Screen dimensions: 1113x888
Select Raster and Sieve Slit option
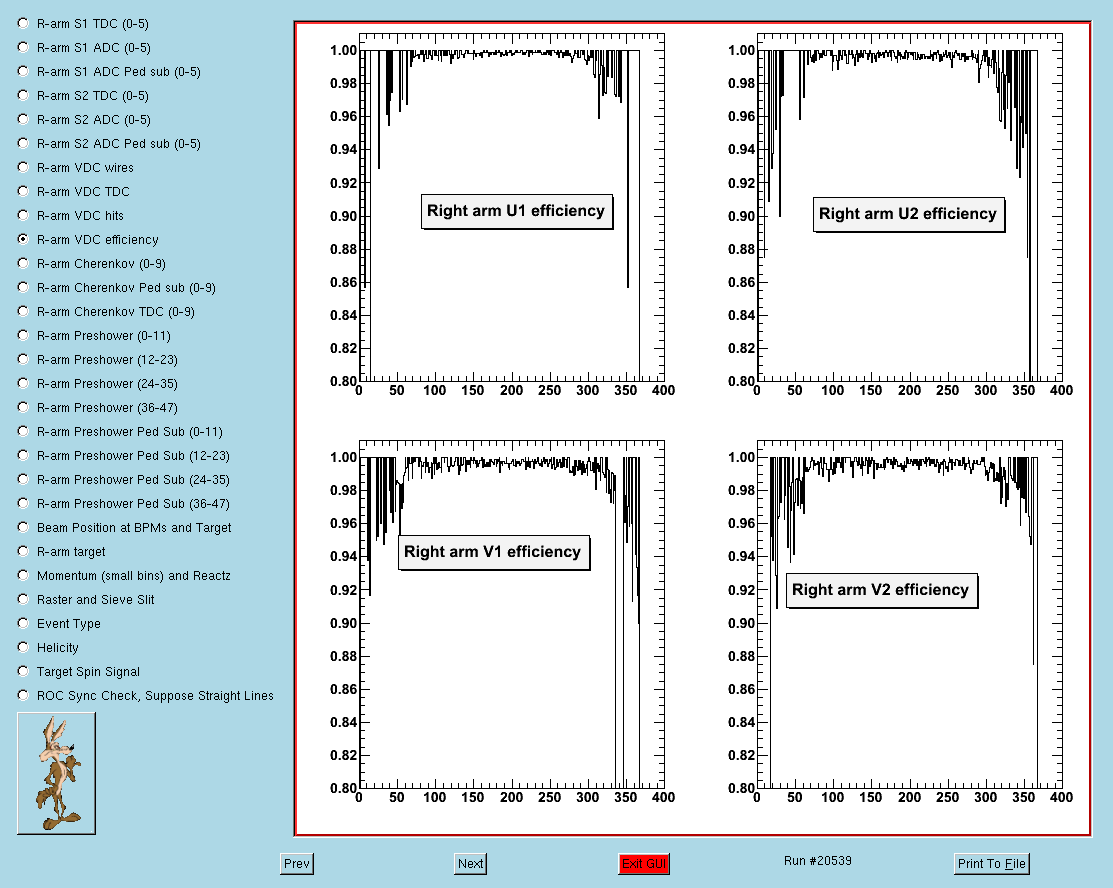point(23,599)
